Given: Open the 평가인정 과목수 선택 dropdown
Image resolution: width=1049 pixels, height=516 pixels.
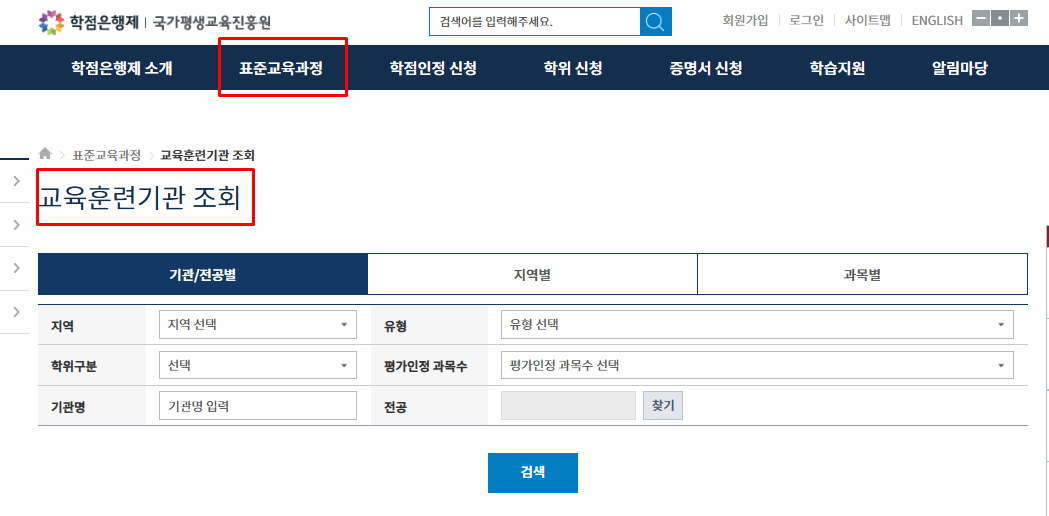Looking at the screenshot, I should pos(757,365).
